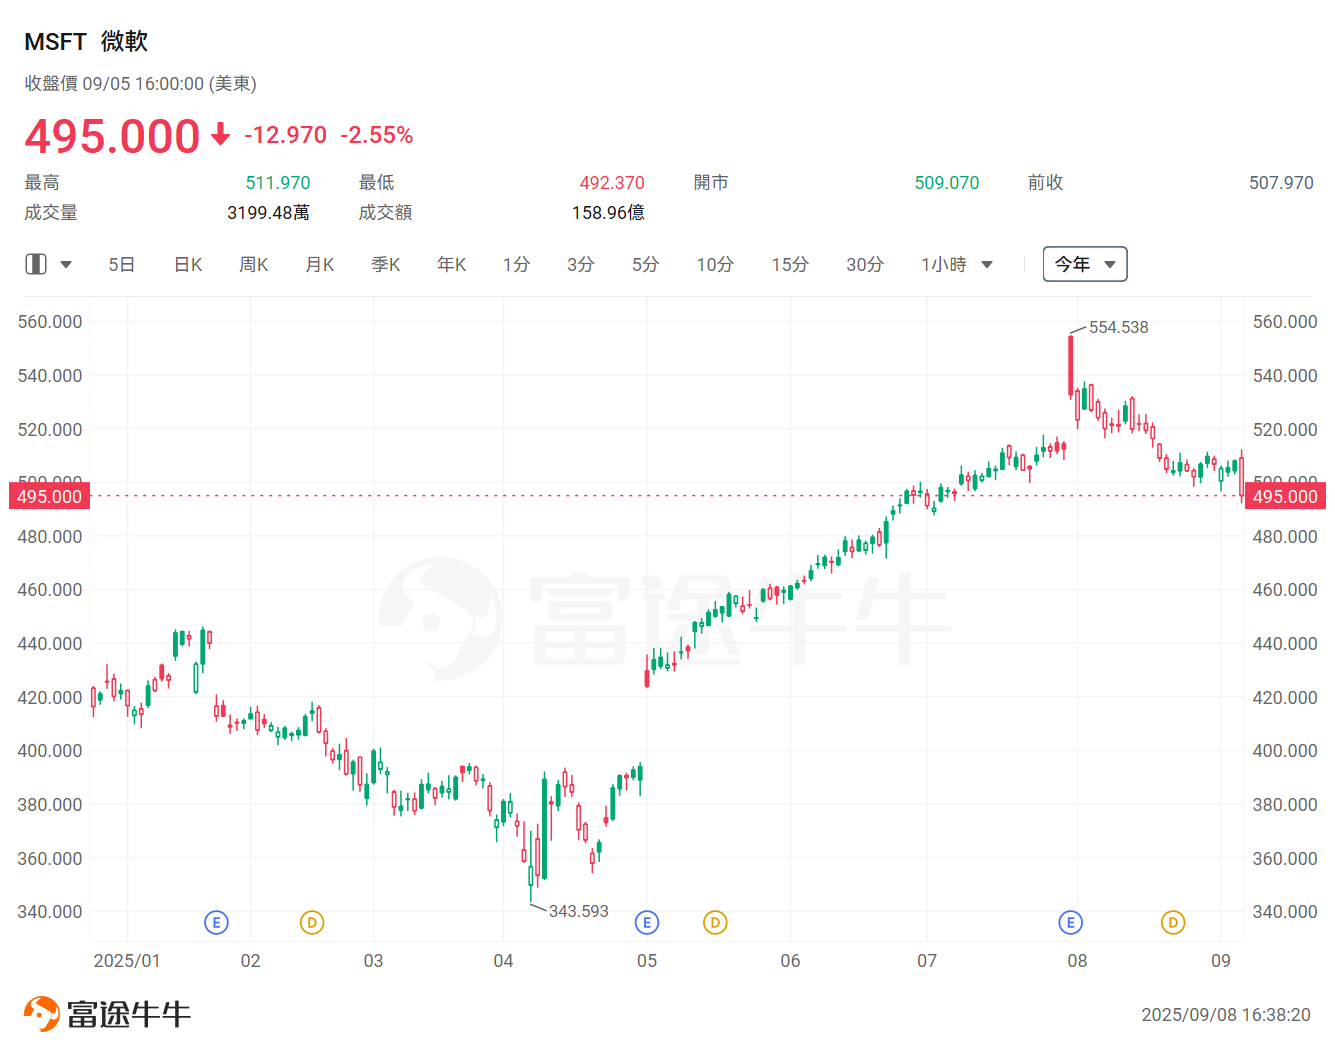Select the 季K quarterly chart tab

[x=385, y=263]
